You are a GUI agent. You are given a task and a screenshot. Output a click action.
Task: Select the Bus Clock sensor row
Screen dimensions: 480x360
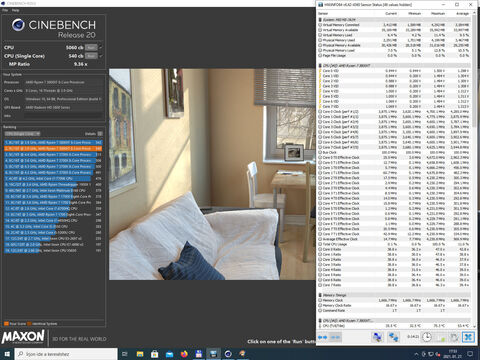(x=395, y=152)
